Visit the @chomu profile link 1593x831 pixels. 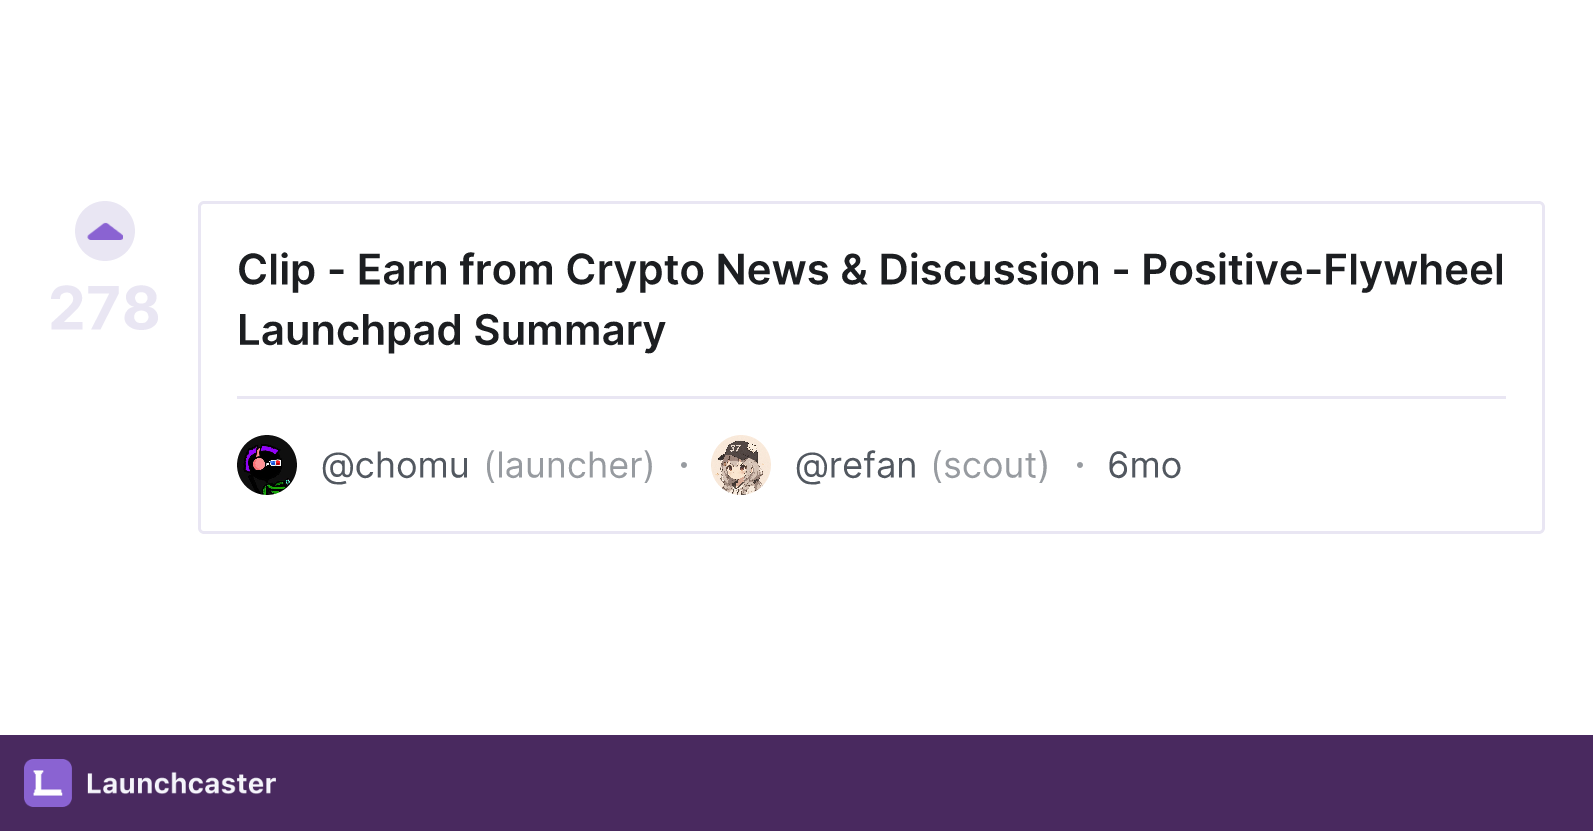click(x=395, y=466)
